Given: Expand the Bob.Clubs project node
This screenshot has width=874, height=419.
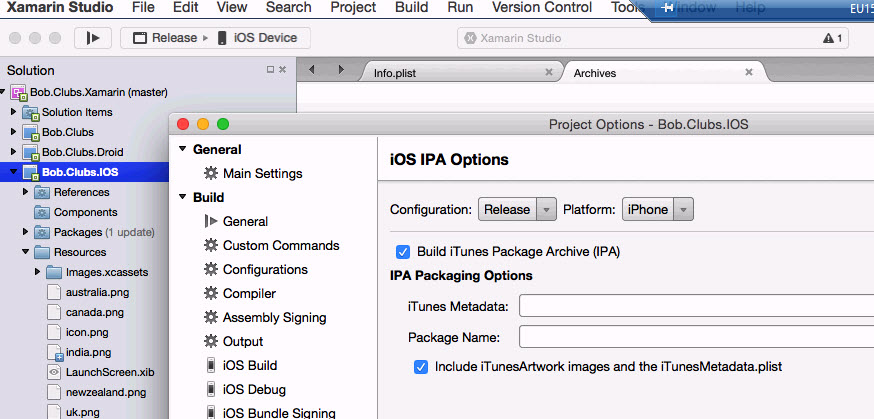Looking at the screenshot, I should tap(13, 132).
